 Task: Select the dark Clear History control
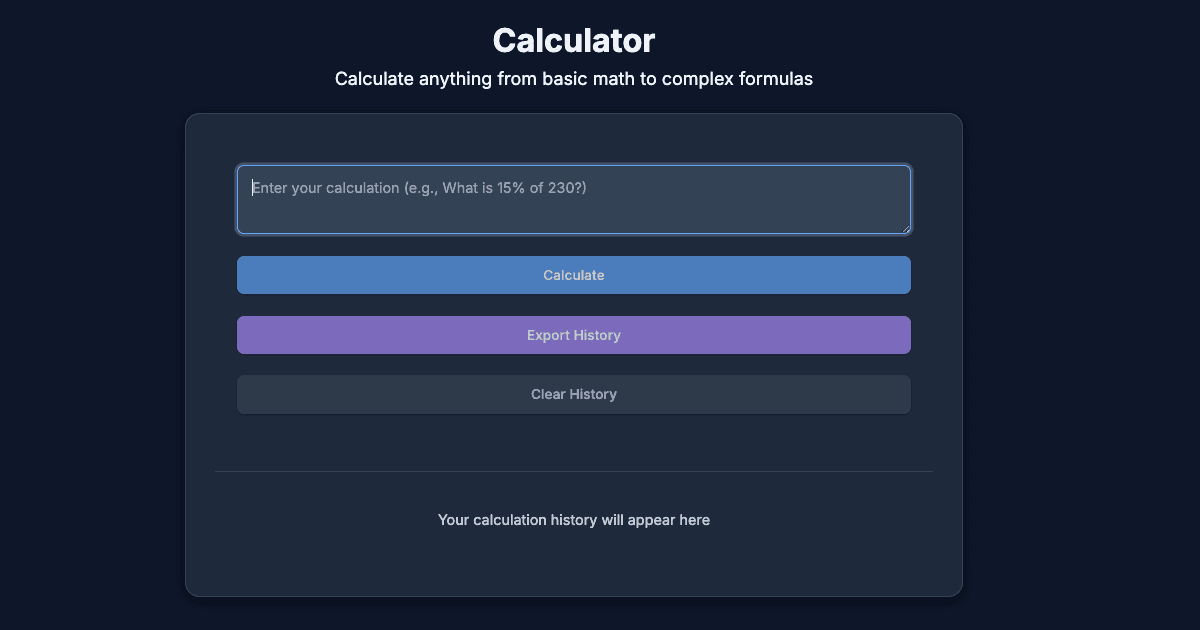[x=573, y=394]
